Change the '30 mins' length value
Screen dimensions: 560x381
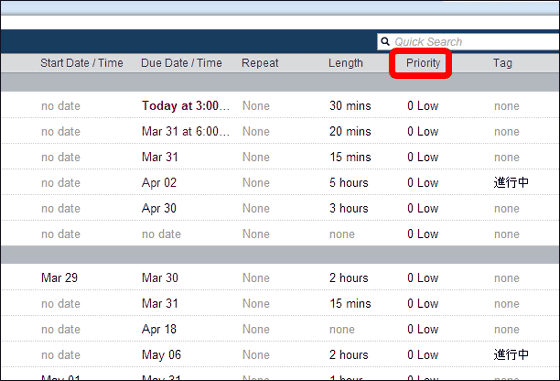(x=350, y=106)
